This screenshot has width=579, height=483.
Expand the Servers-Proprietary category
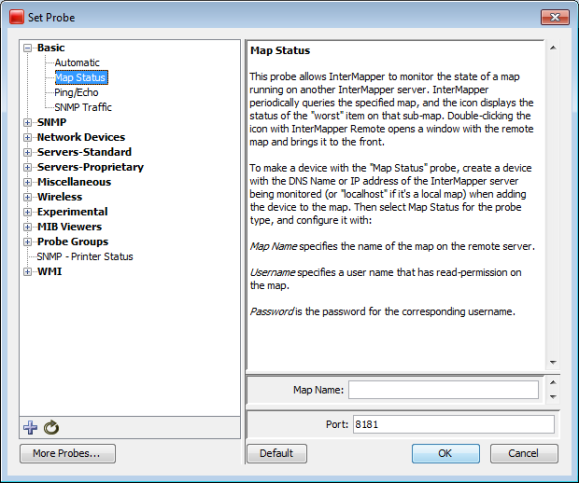coord(27,167)
